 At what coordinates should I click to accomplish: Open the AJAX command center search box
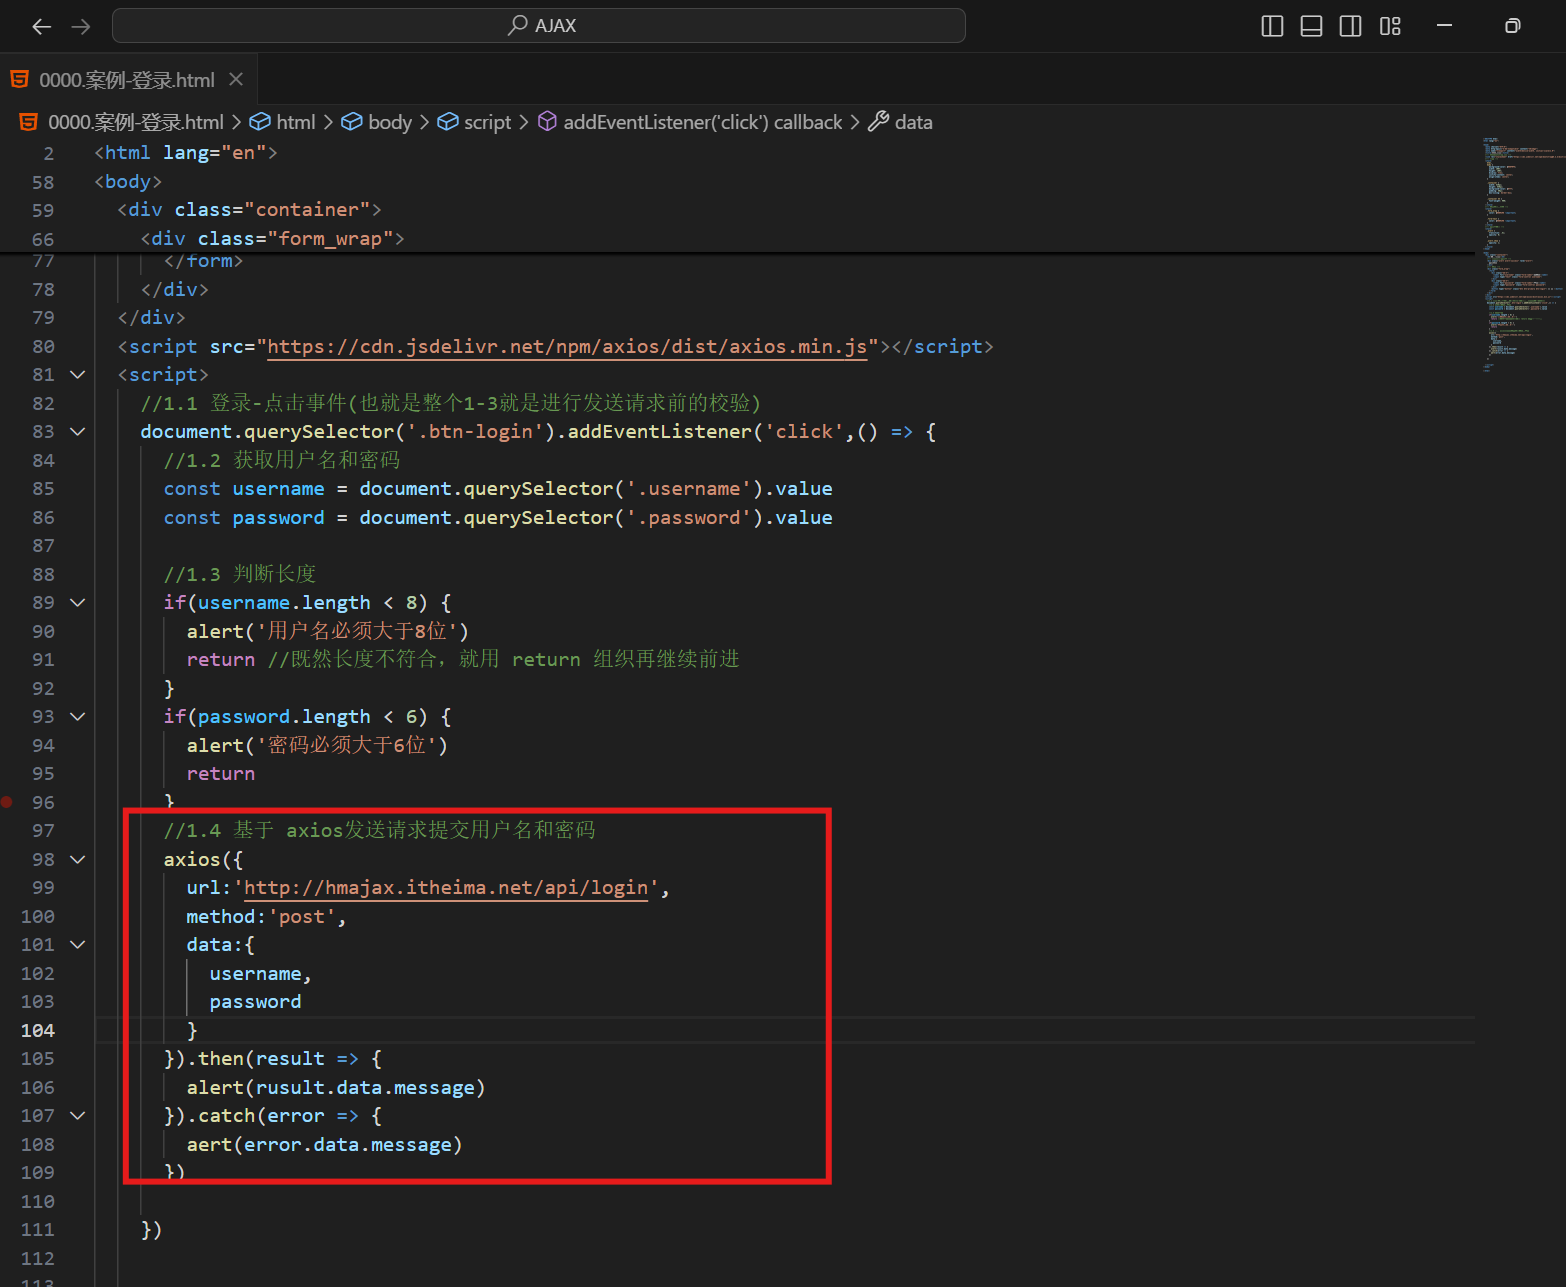click(539, 26)
